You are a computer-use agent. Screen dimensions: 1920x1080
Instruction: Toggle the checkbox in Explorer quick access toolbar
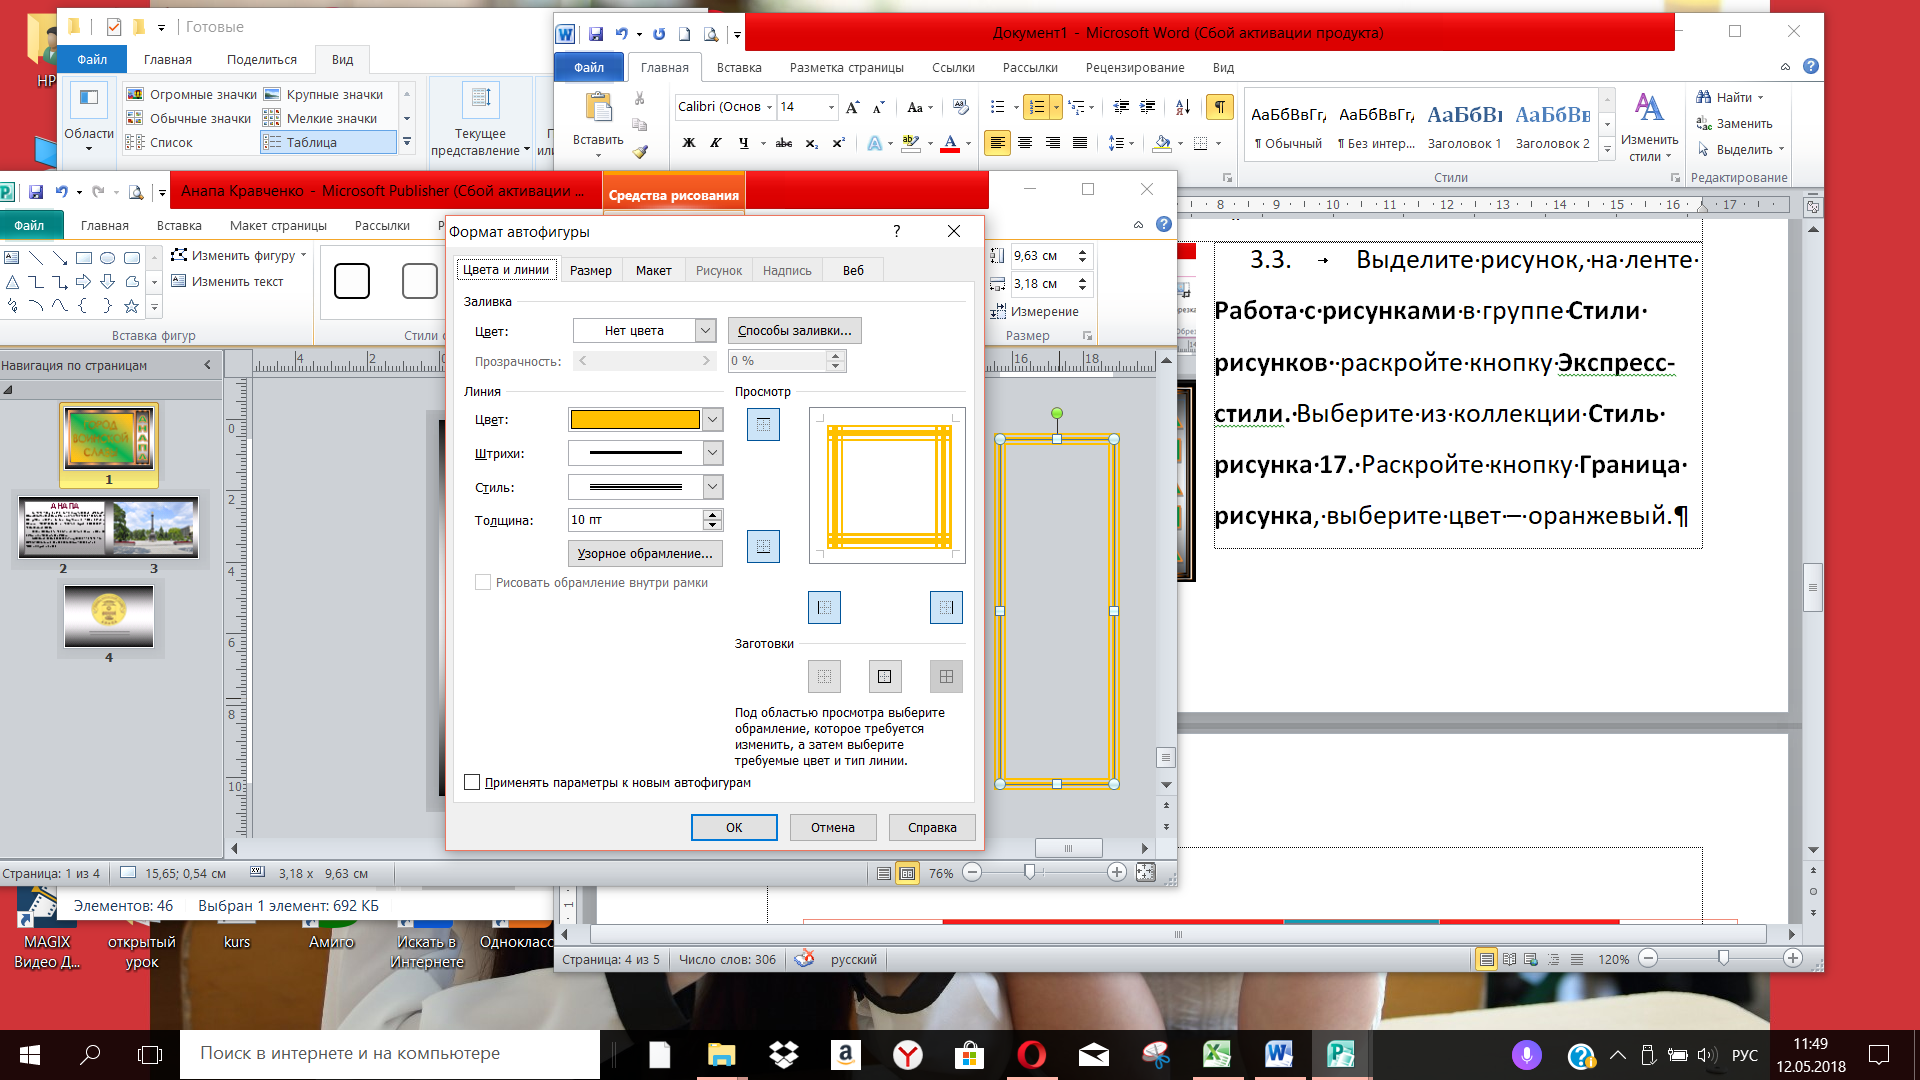pyautogui.click(x=114, y=27)
